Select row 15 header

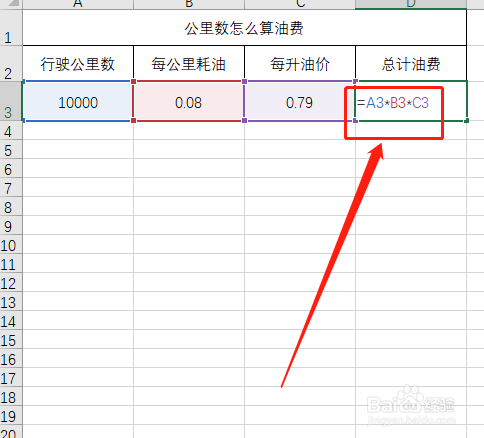click(11, 339)
